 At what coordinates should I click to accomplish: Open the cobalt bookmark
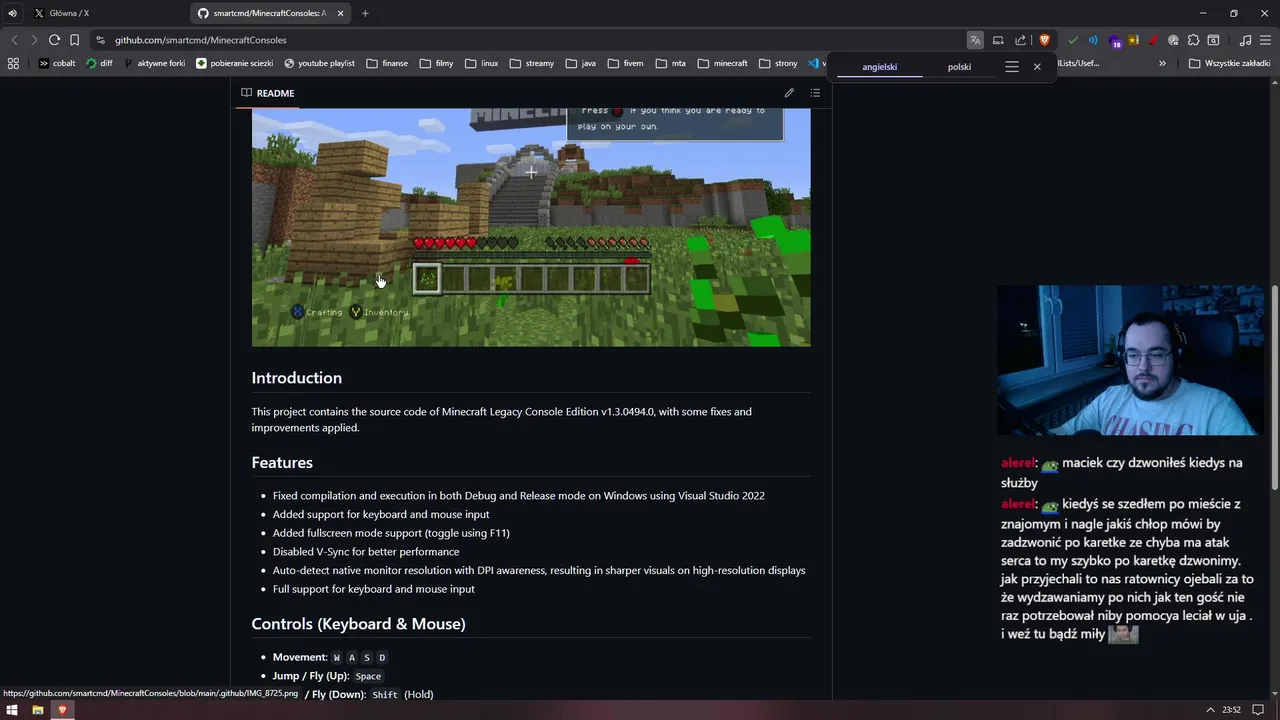click(x=57, y=63)
